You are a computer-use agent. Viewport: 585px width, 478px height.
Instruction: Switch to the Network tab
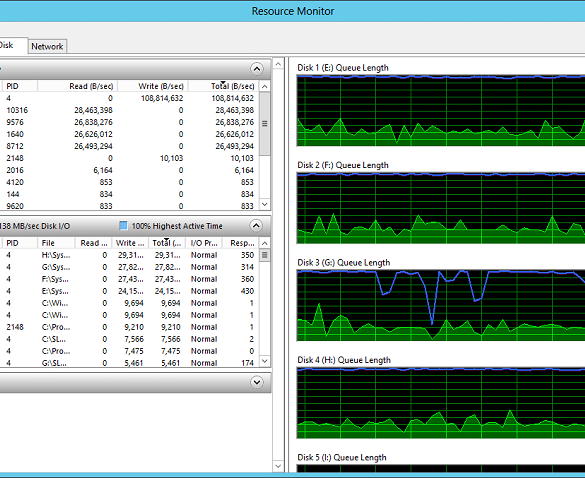pyautogui.click(x=47, y=46)
